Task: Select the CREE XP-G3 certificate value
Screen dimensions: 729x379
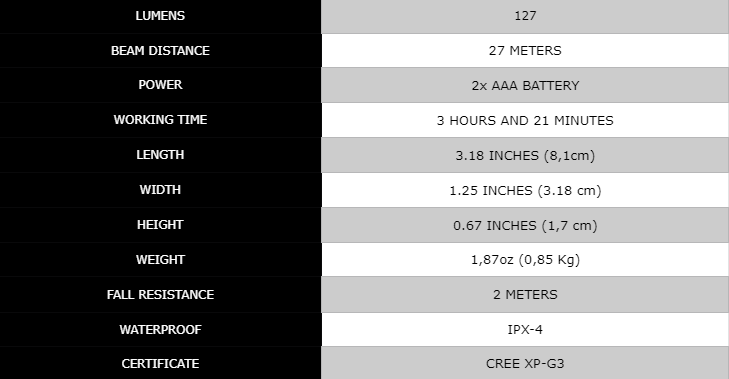Action: (x=525, y=364)
